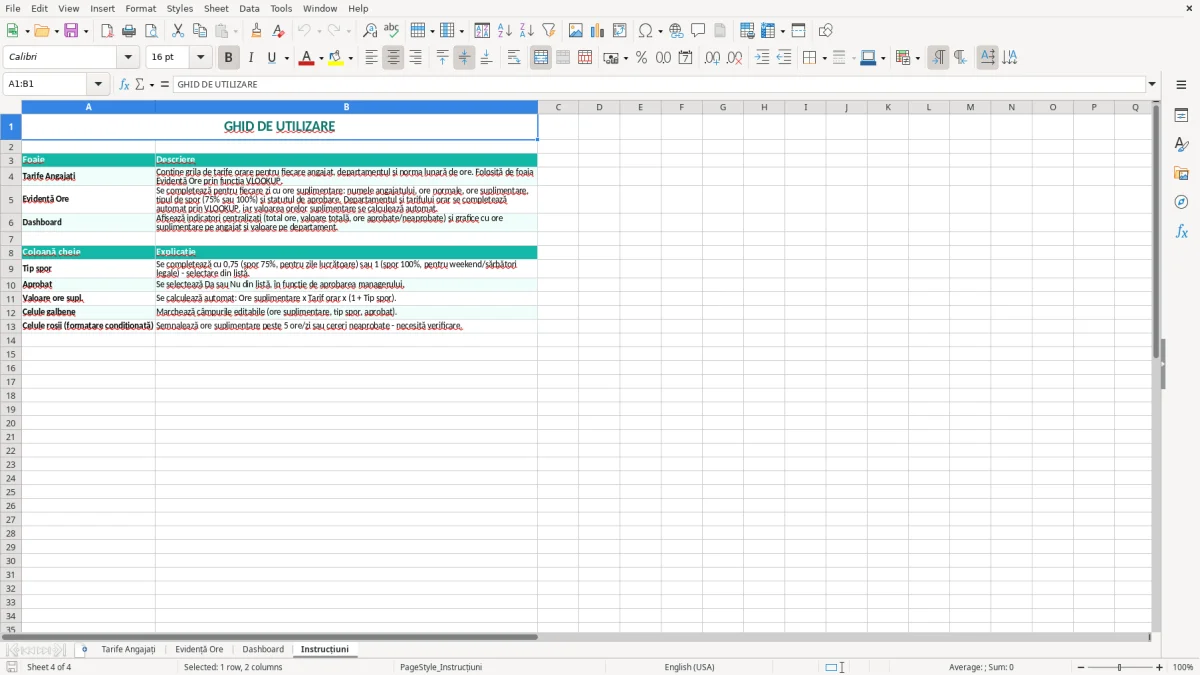
Task: Expand Name Box dropdown
Action: click(x=98, y=84)
